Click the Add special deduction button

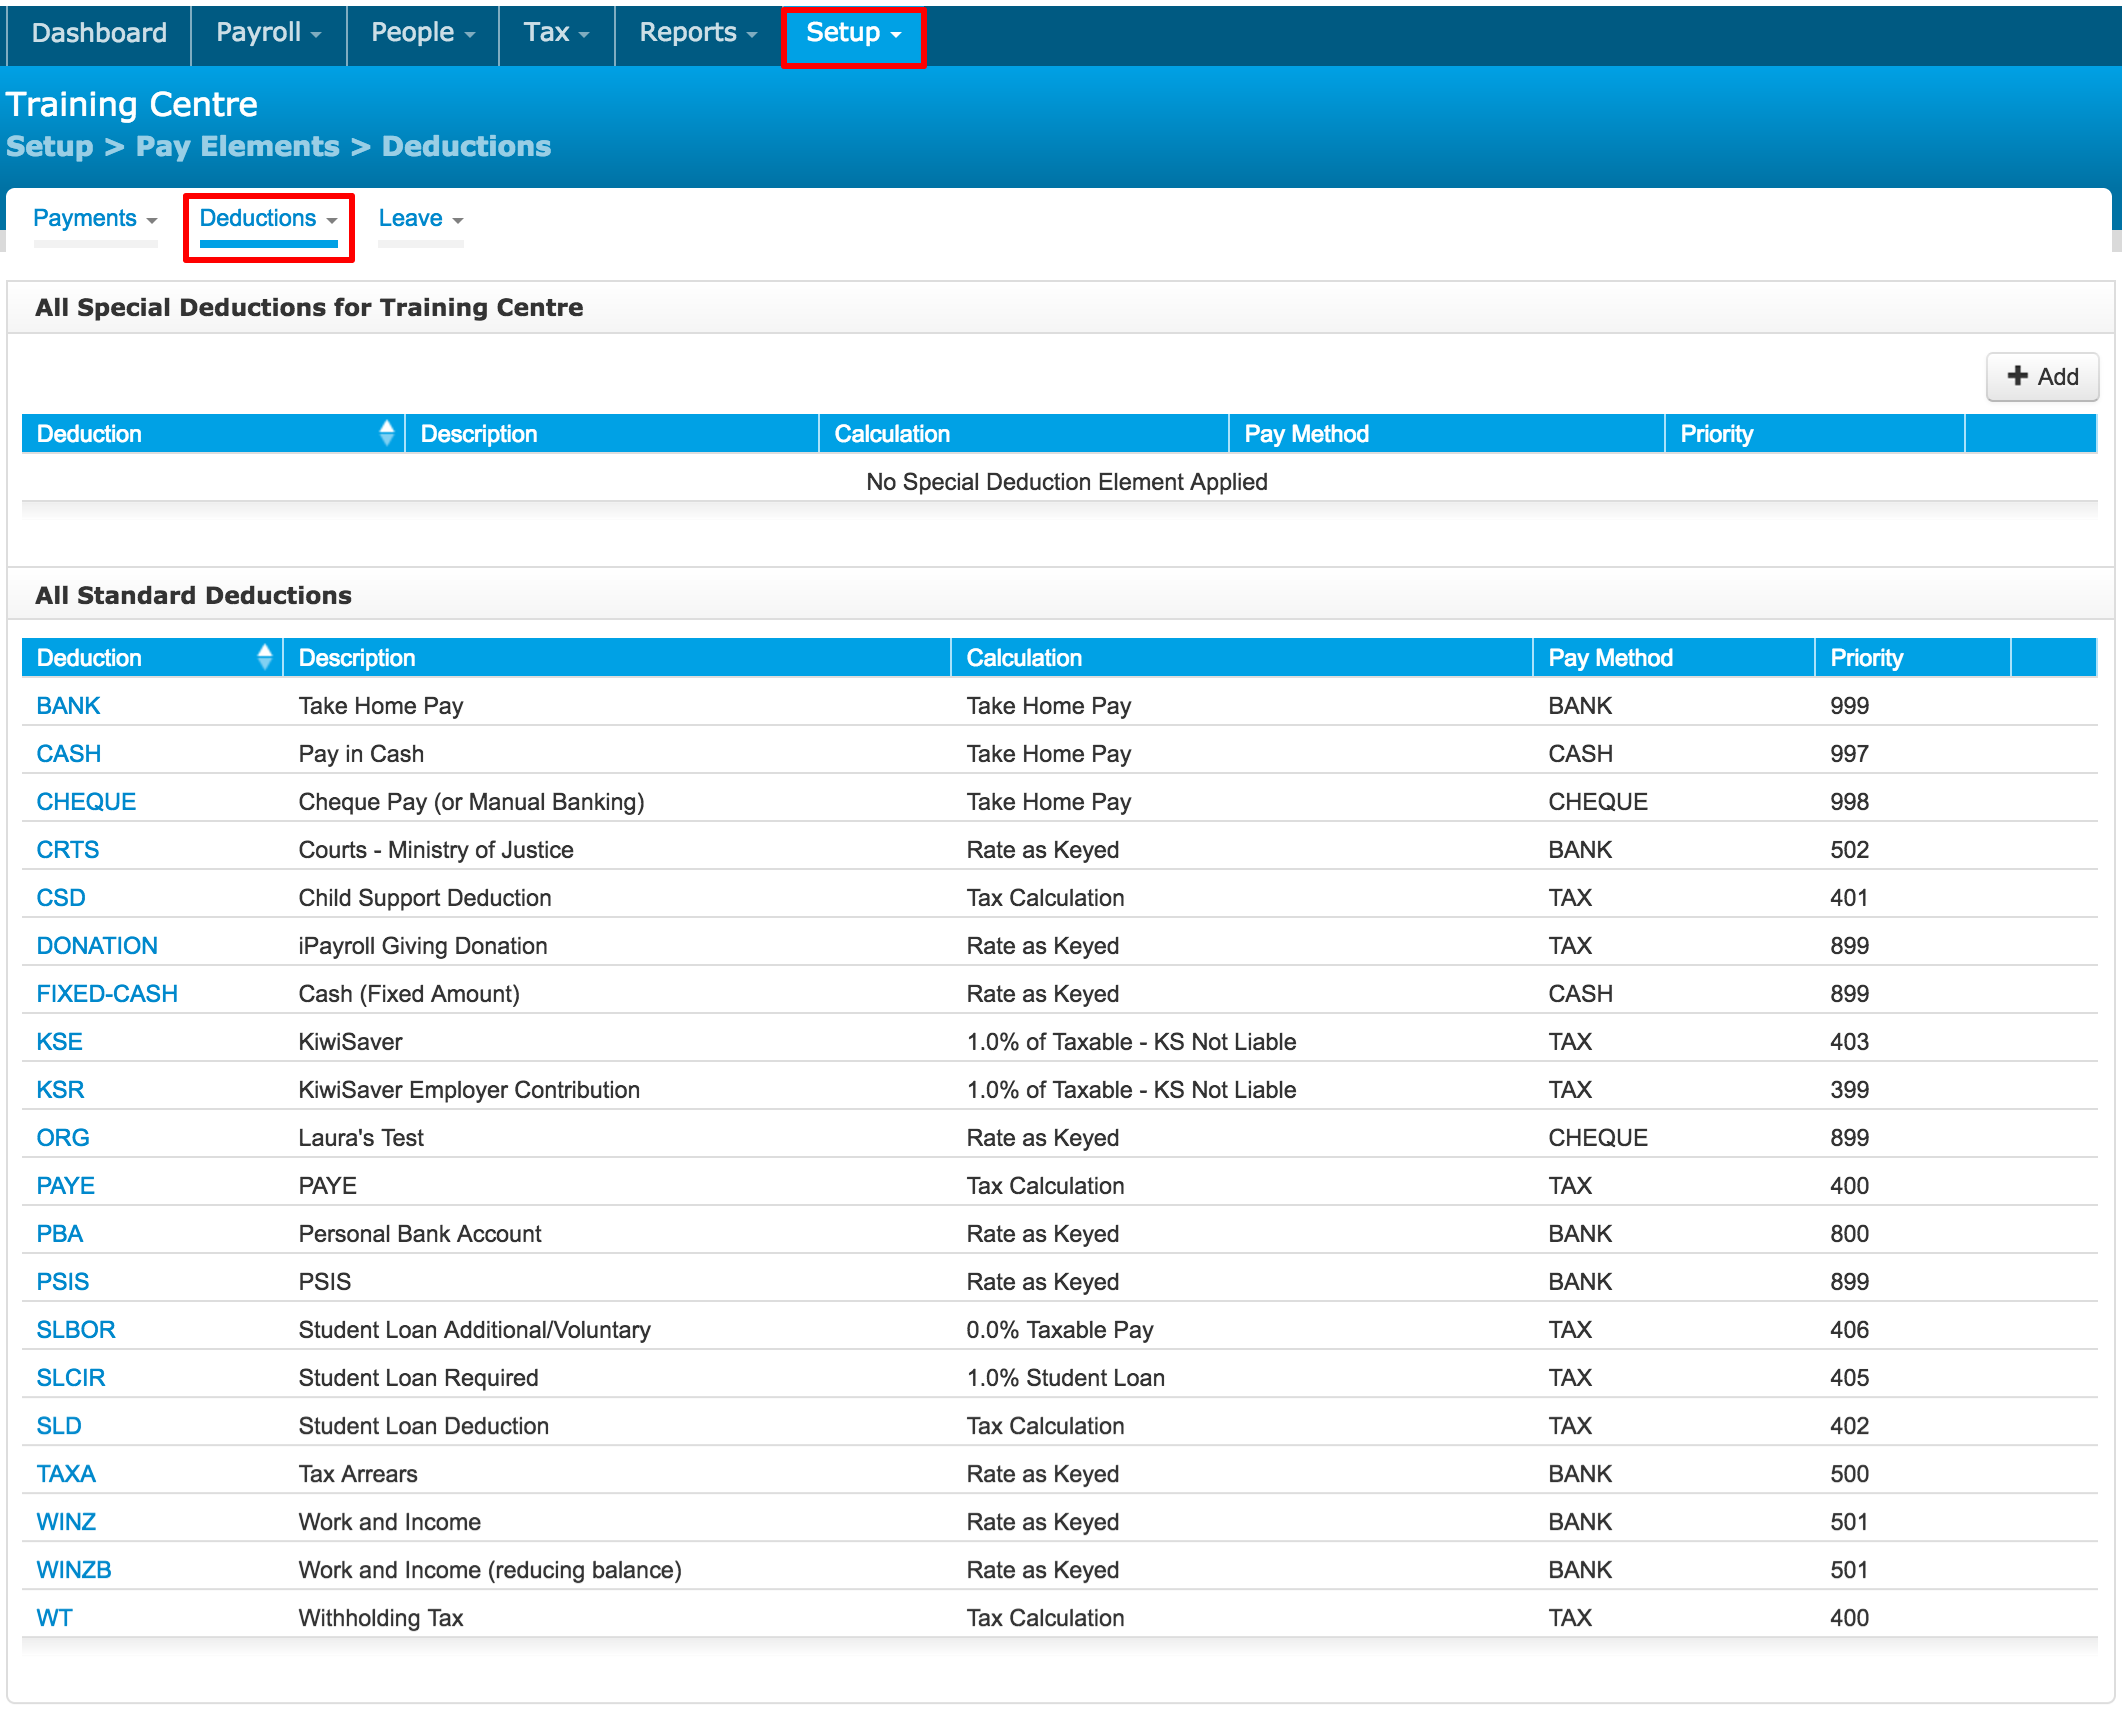point(2042,377)
